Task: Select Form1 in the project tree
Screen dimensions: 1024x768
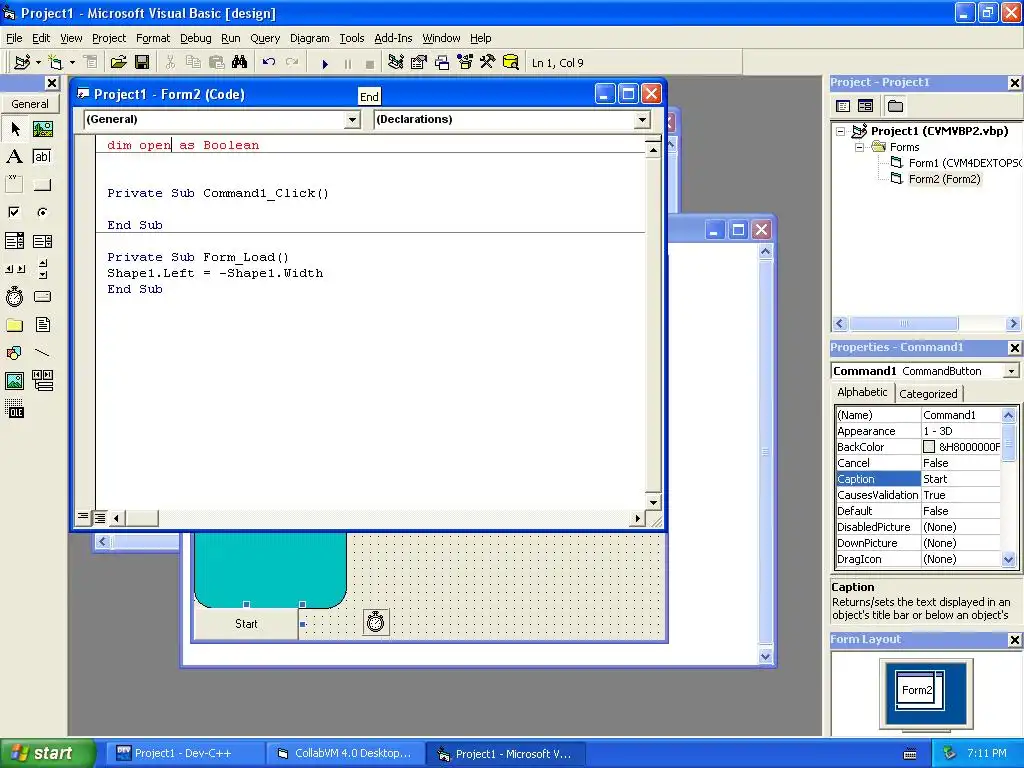Action: click(955, 163)
